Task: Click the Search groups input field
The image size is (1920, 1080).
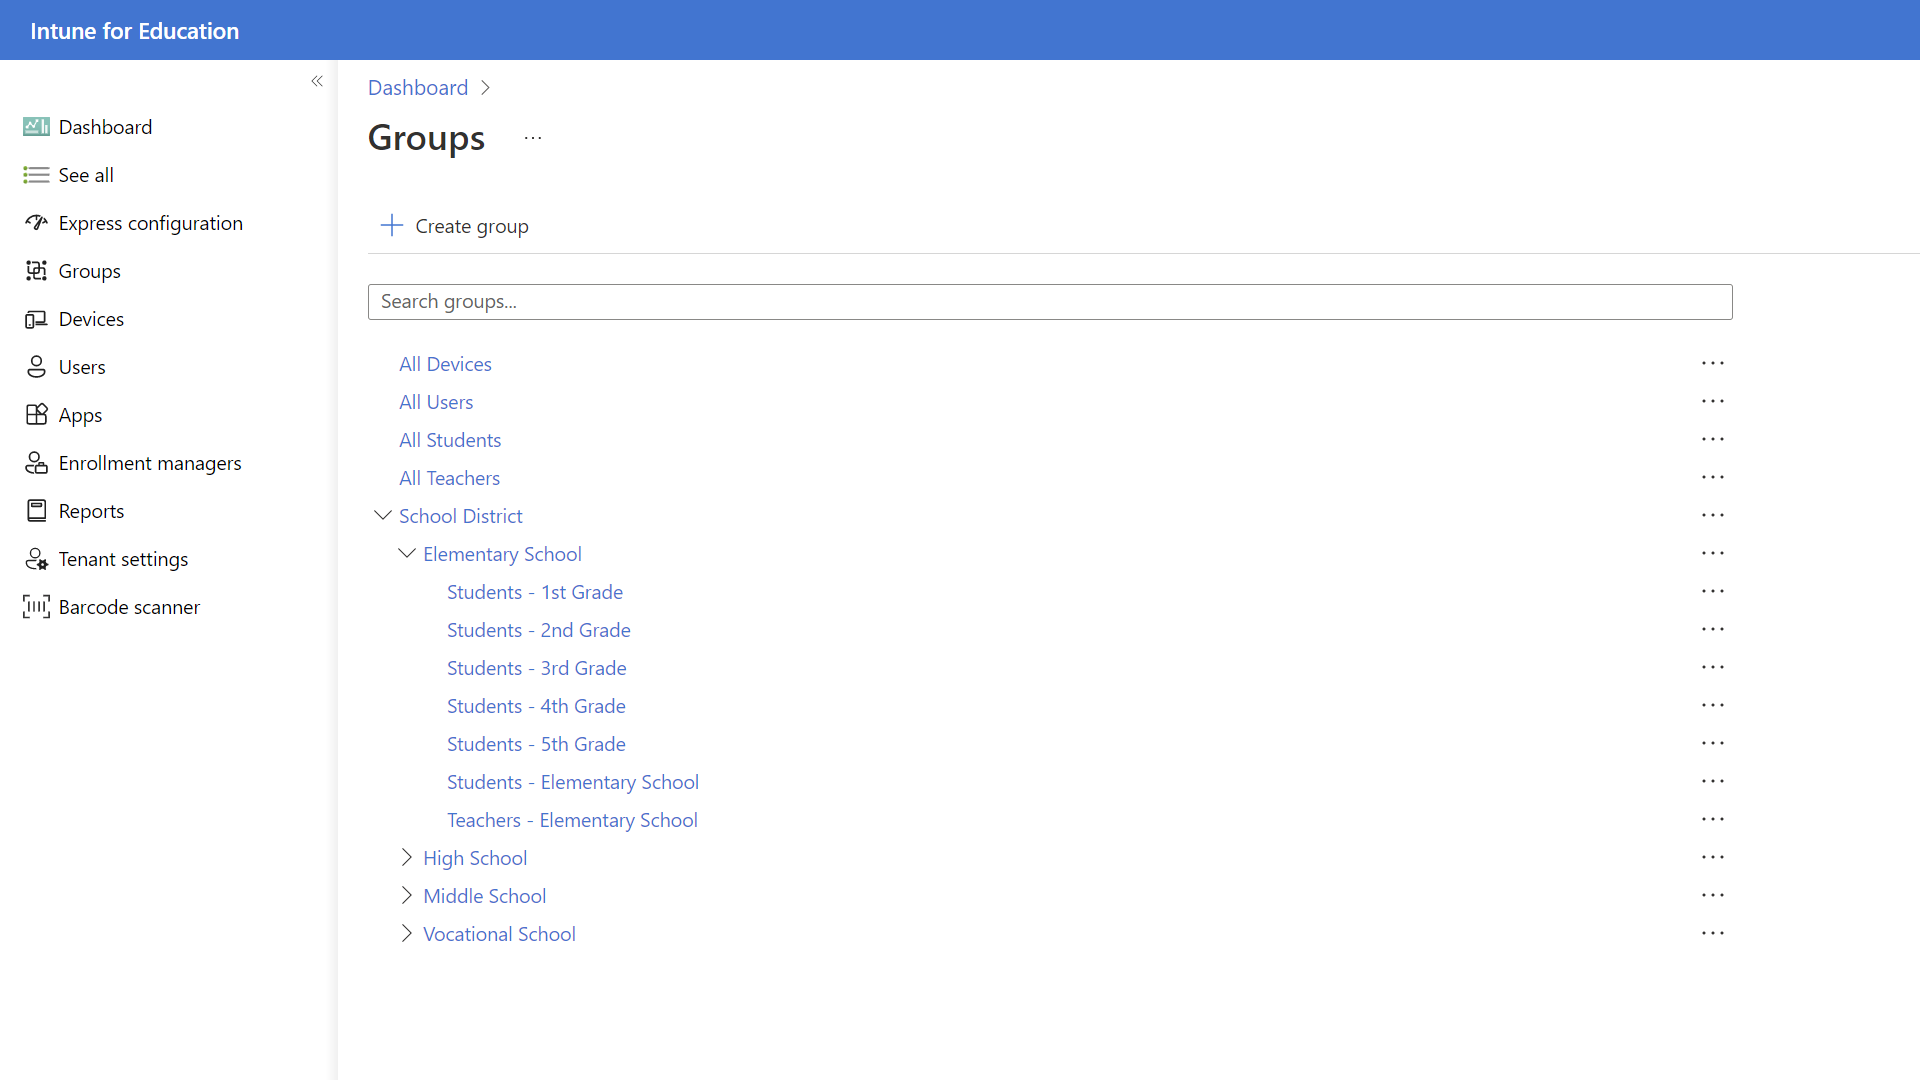Action: tap(1050, 302)
